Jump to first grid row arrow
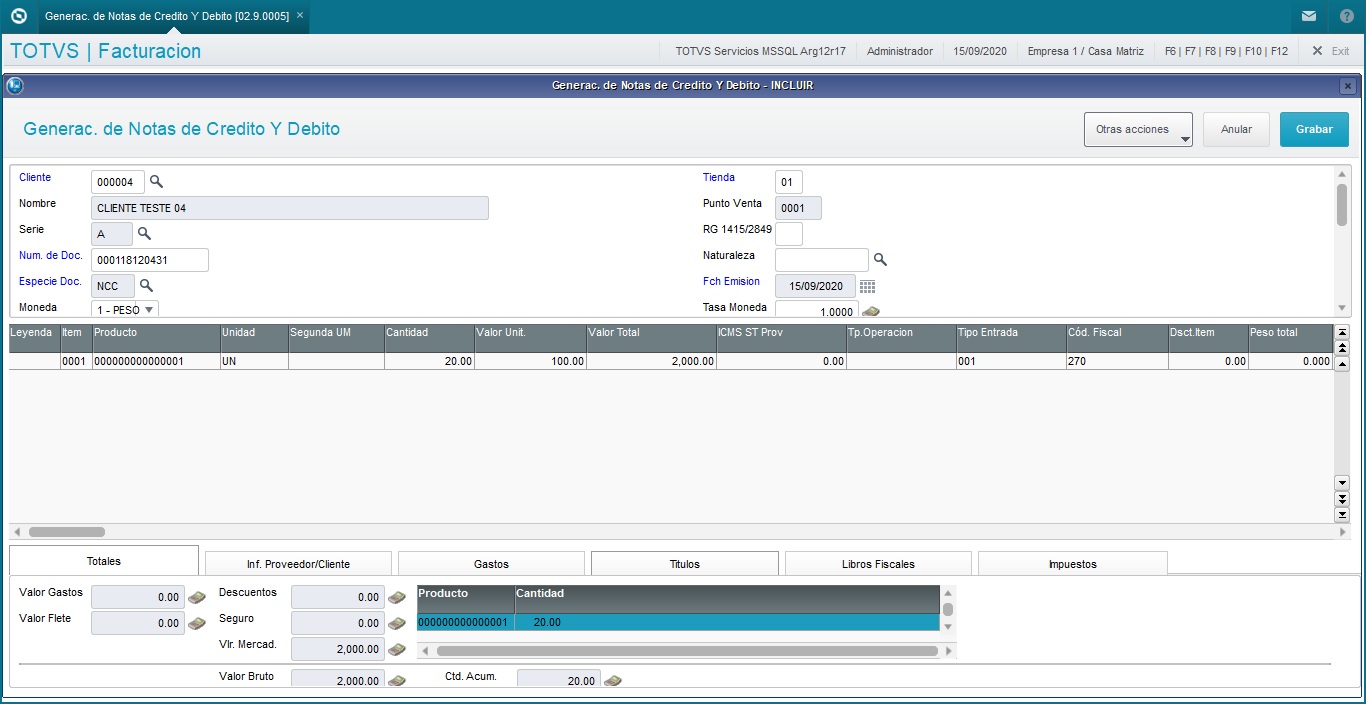The width and height of the screenshot is (1366, 704). click(x=1342, y=332)
